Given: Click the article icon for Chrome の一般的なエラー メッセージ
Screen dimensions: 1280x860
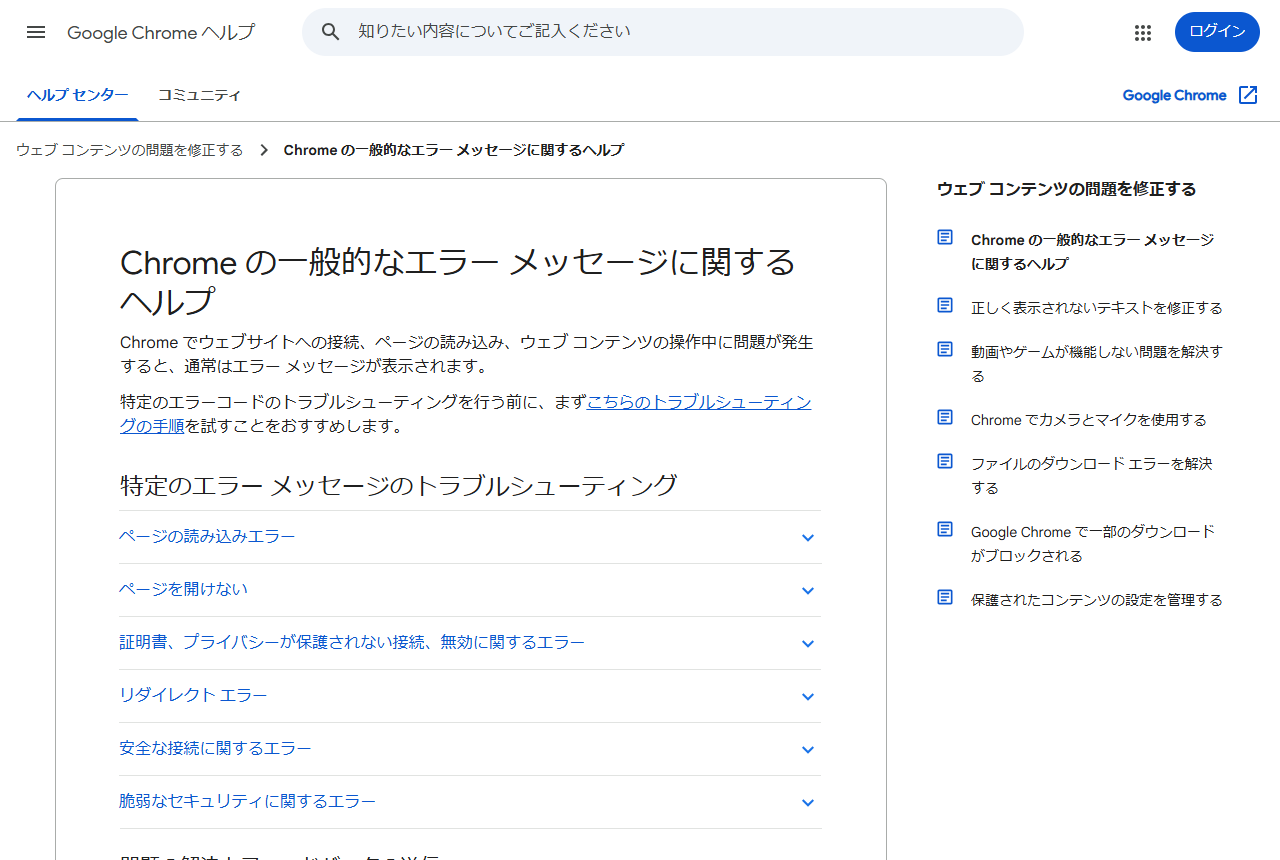Looking at the screenshot, I should pos(945,237).
